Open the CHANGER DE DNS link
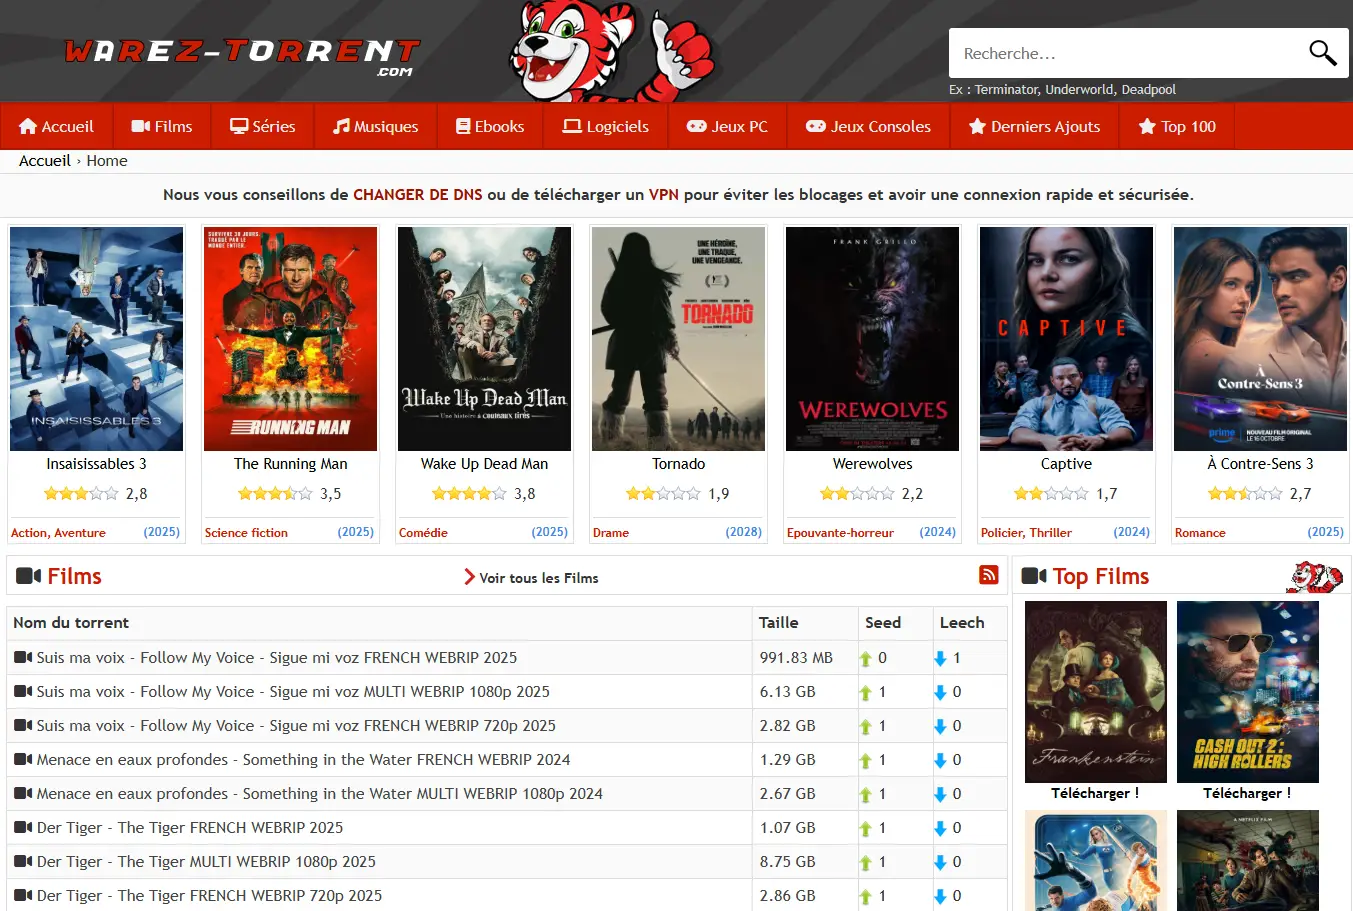This screenshot has width=1353, height=911. pos(418,194)
